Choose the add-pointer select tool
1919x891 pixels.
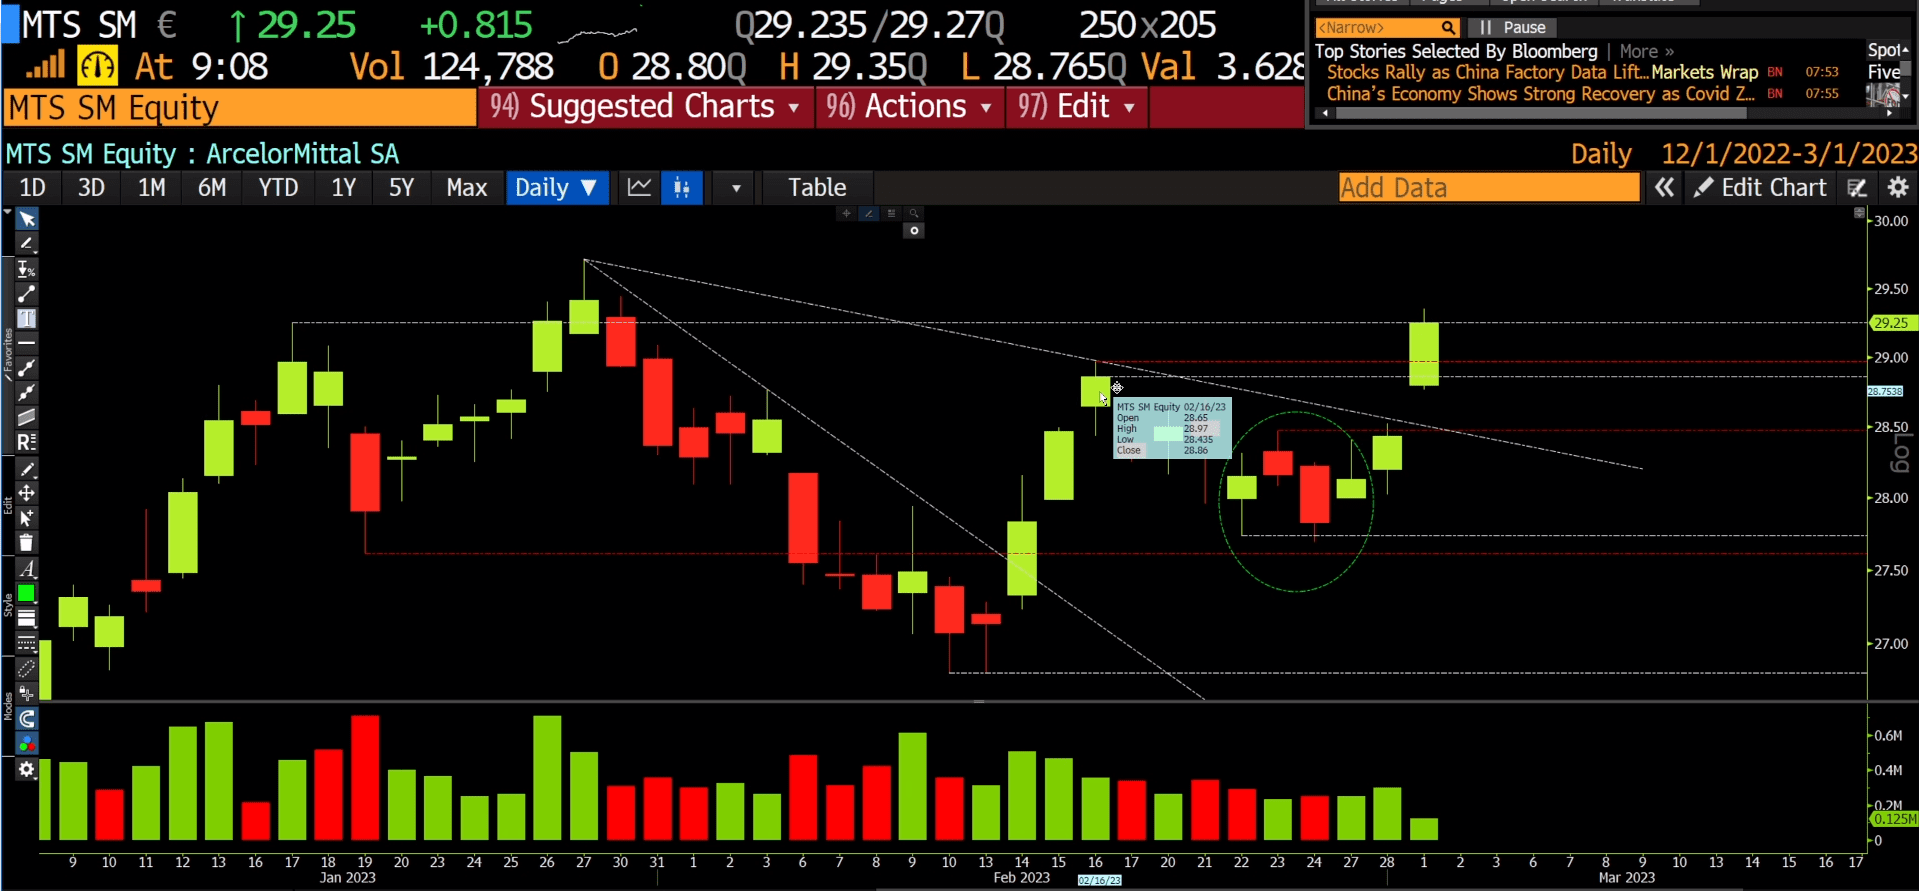tap(27, 518)
